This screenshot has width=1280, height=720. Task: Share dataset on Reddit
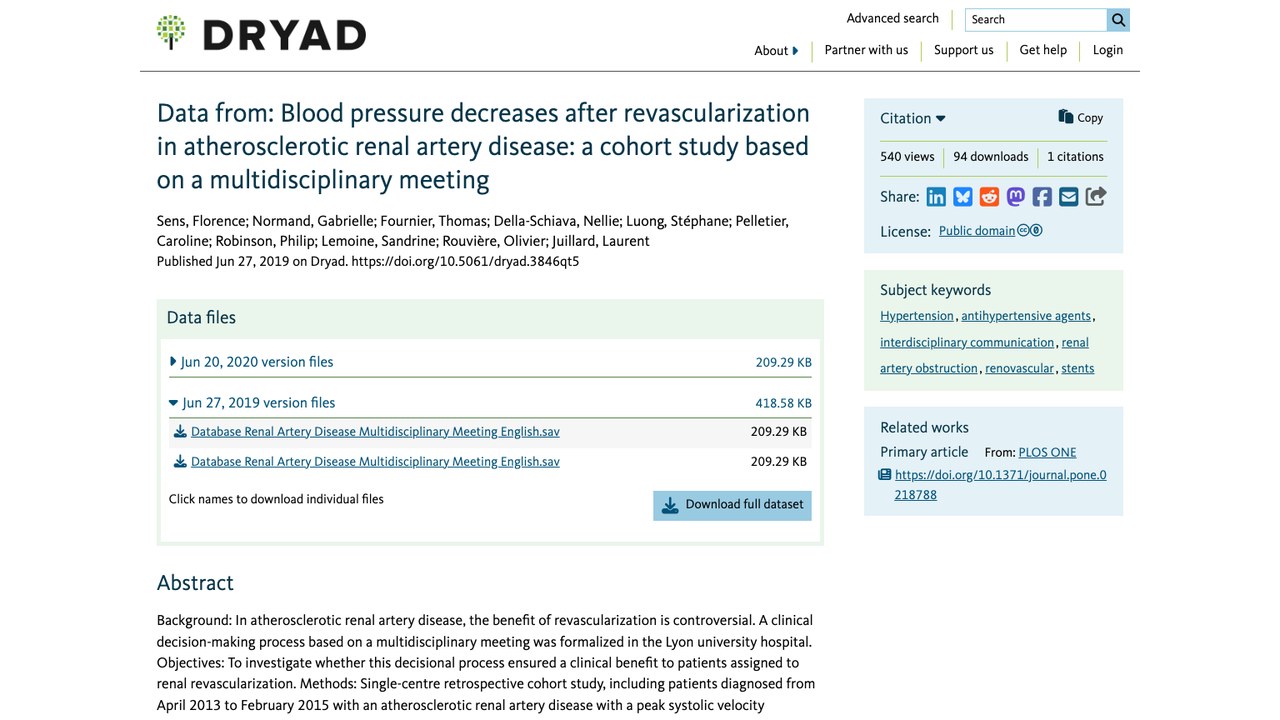coord(989,197)
